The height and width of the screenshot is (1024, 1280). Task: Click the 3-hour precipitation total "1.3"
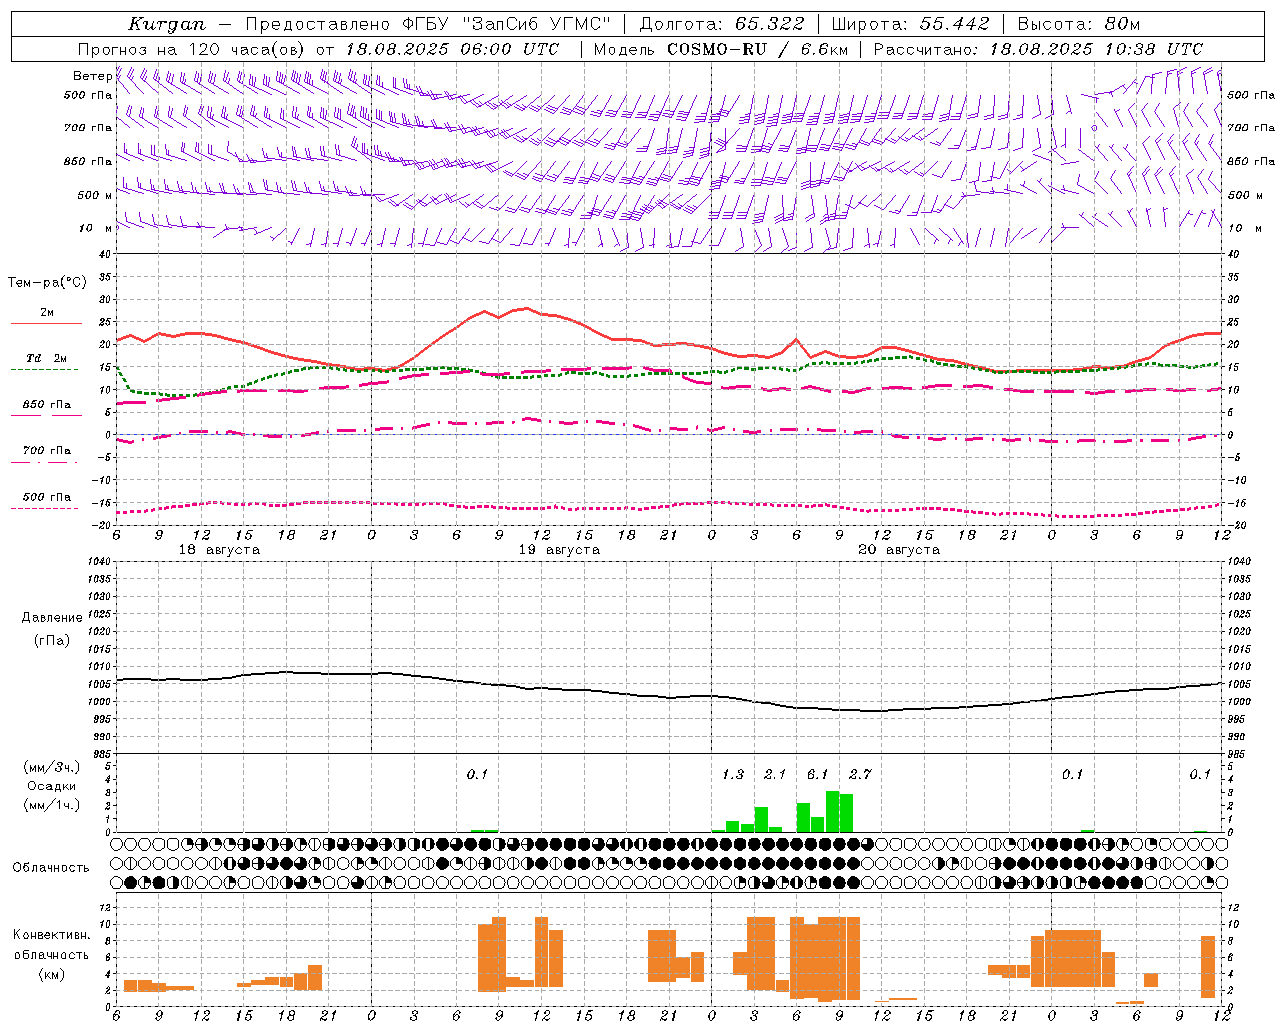[x=733, y=774]
